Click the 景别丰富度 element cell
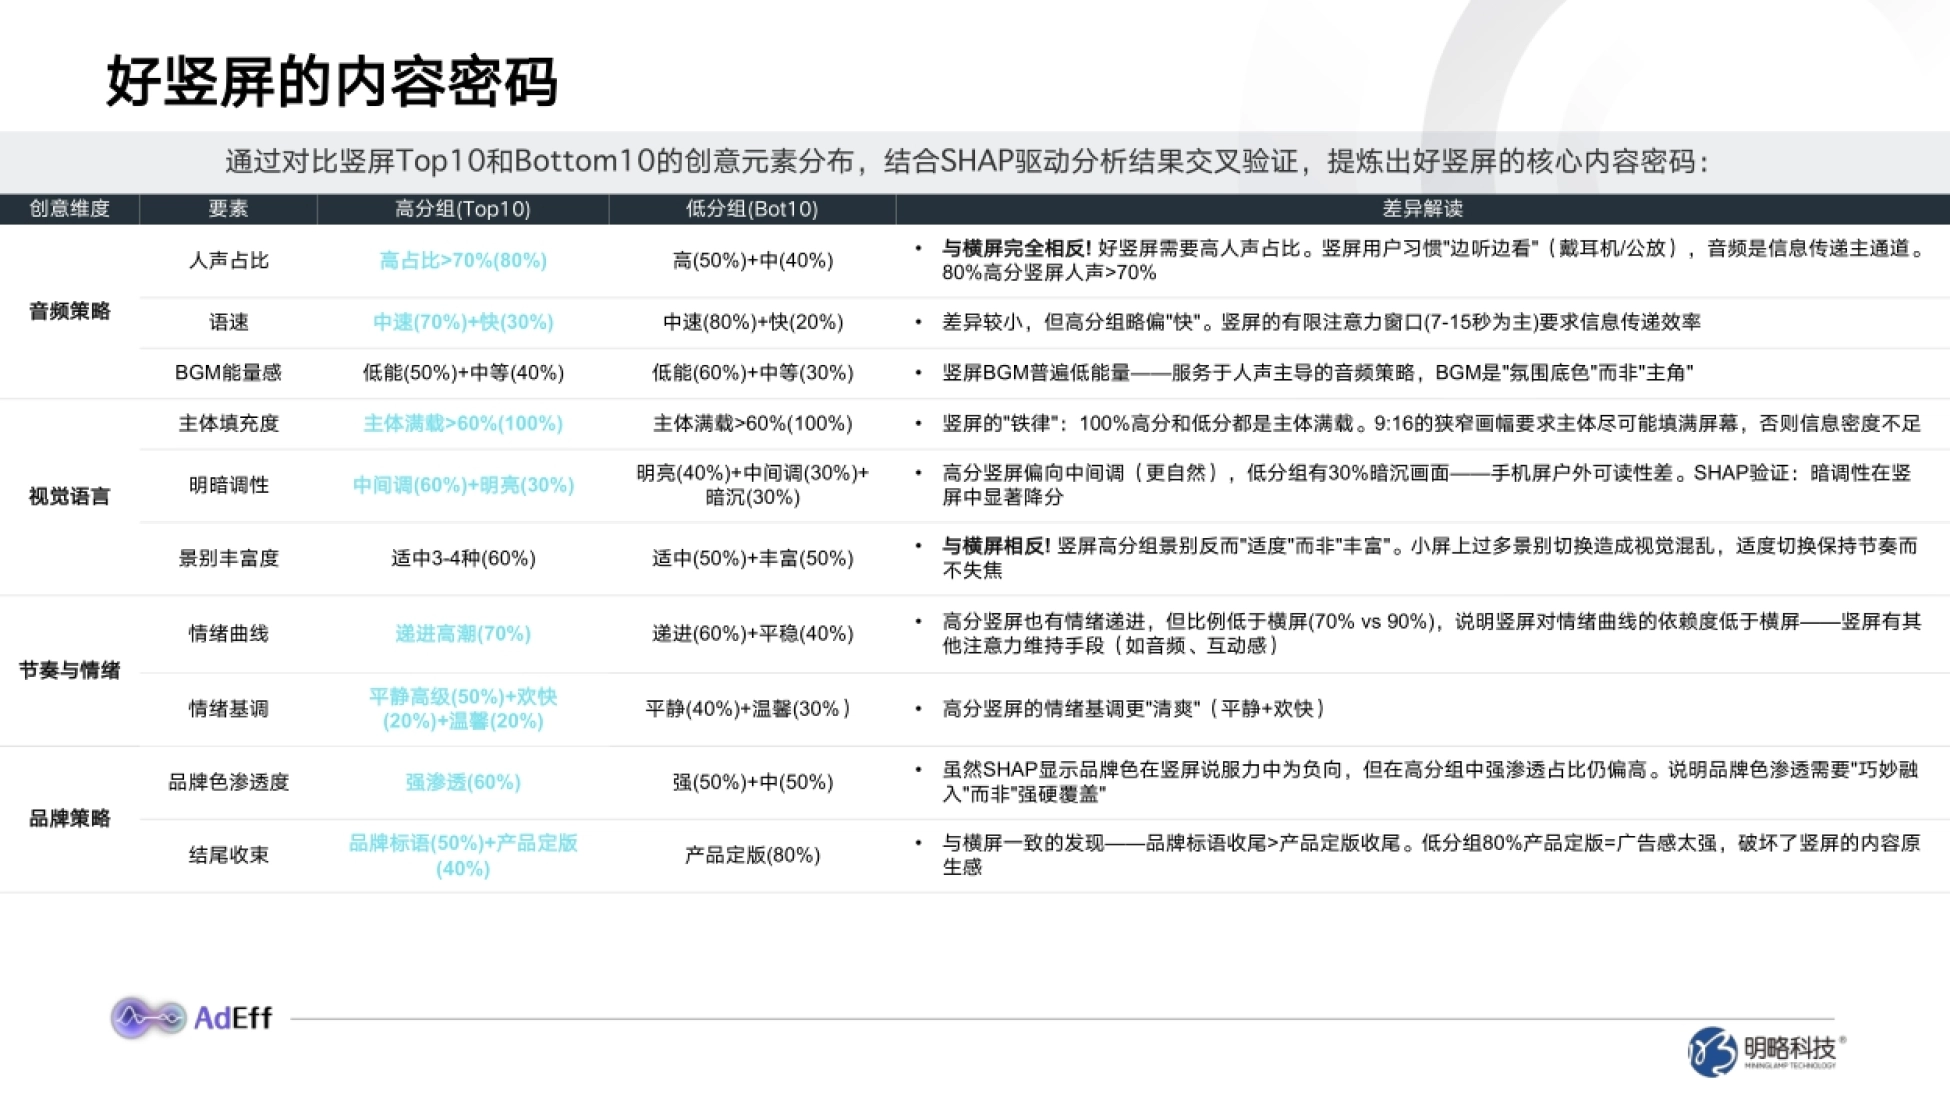This screenshot has height=1098, width=1950. 228,558
